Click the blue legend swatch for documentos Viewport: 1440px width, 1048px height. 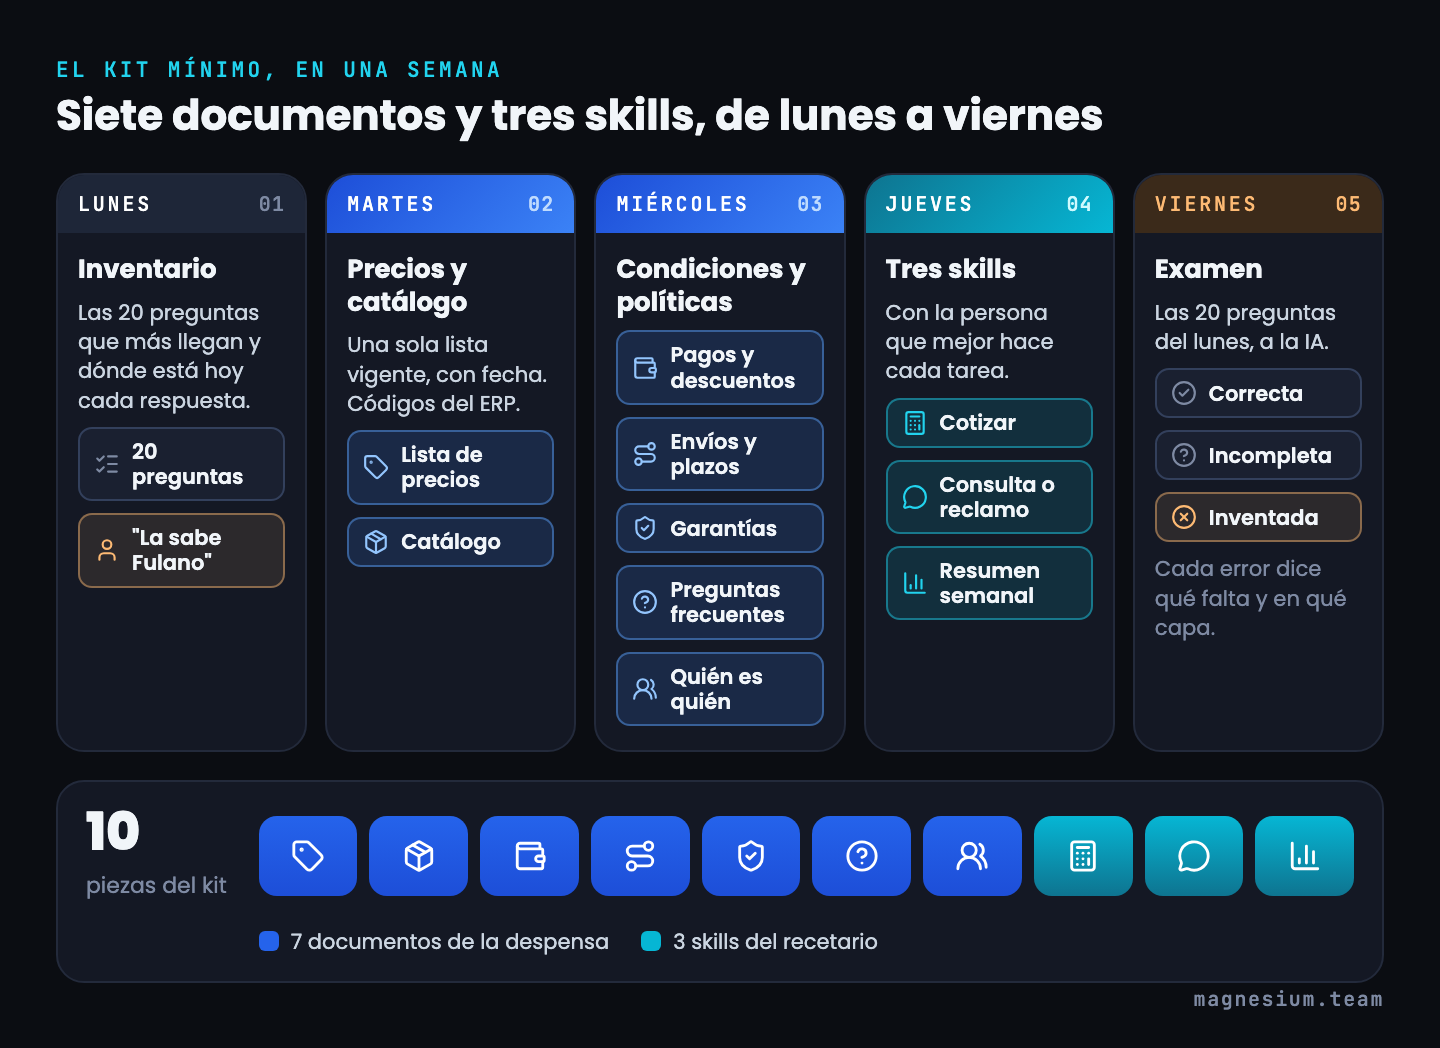pyautogui.click(x=269, y=941)
